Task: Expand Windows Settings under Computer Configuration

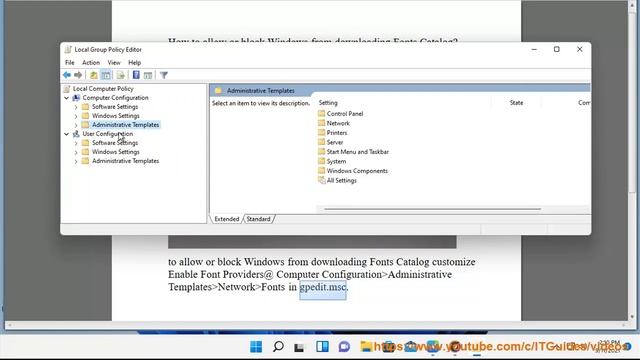Action: 76,116
